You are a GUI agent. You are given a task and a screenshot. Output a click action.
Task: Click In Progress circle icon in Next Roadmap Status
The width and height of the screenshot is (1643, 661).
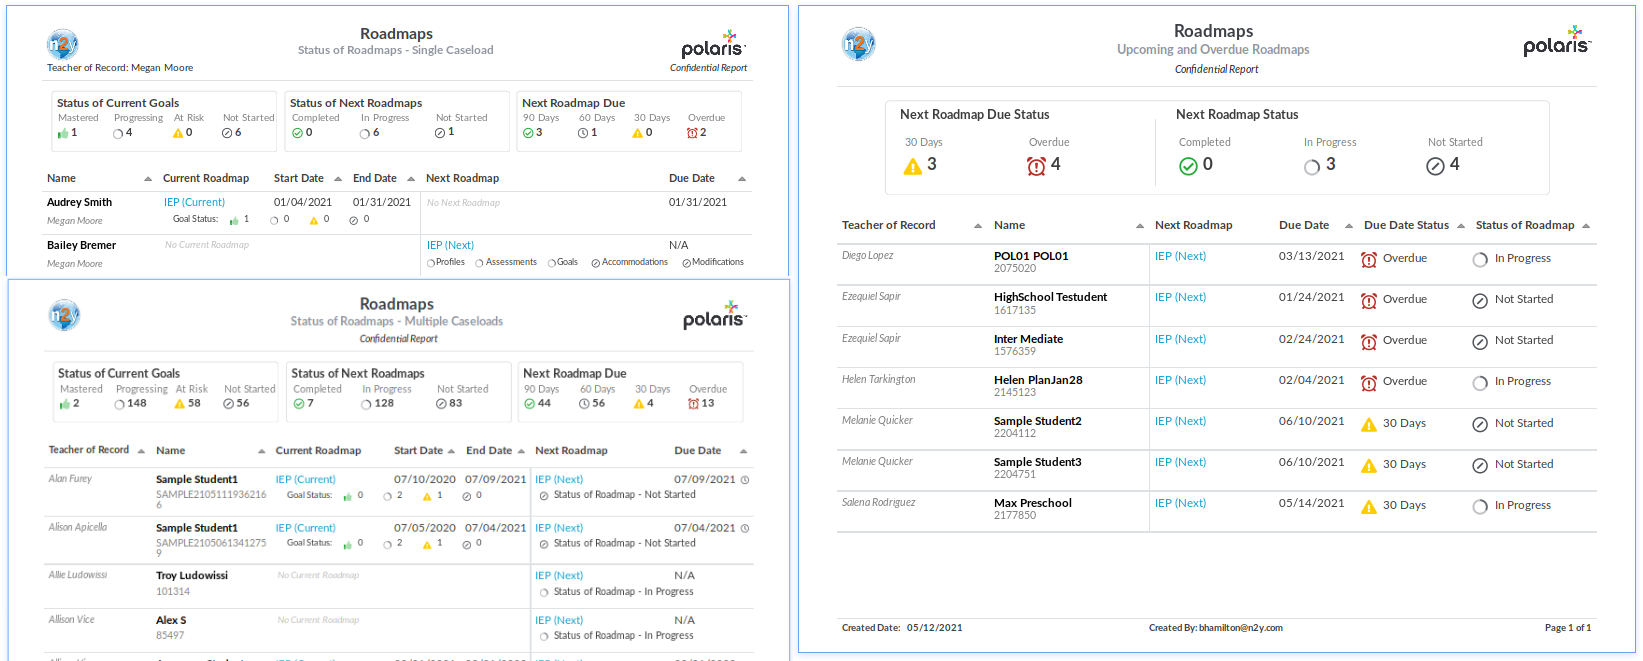coord(1312,167)
